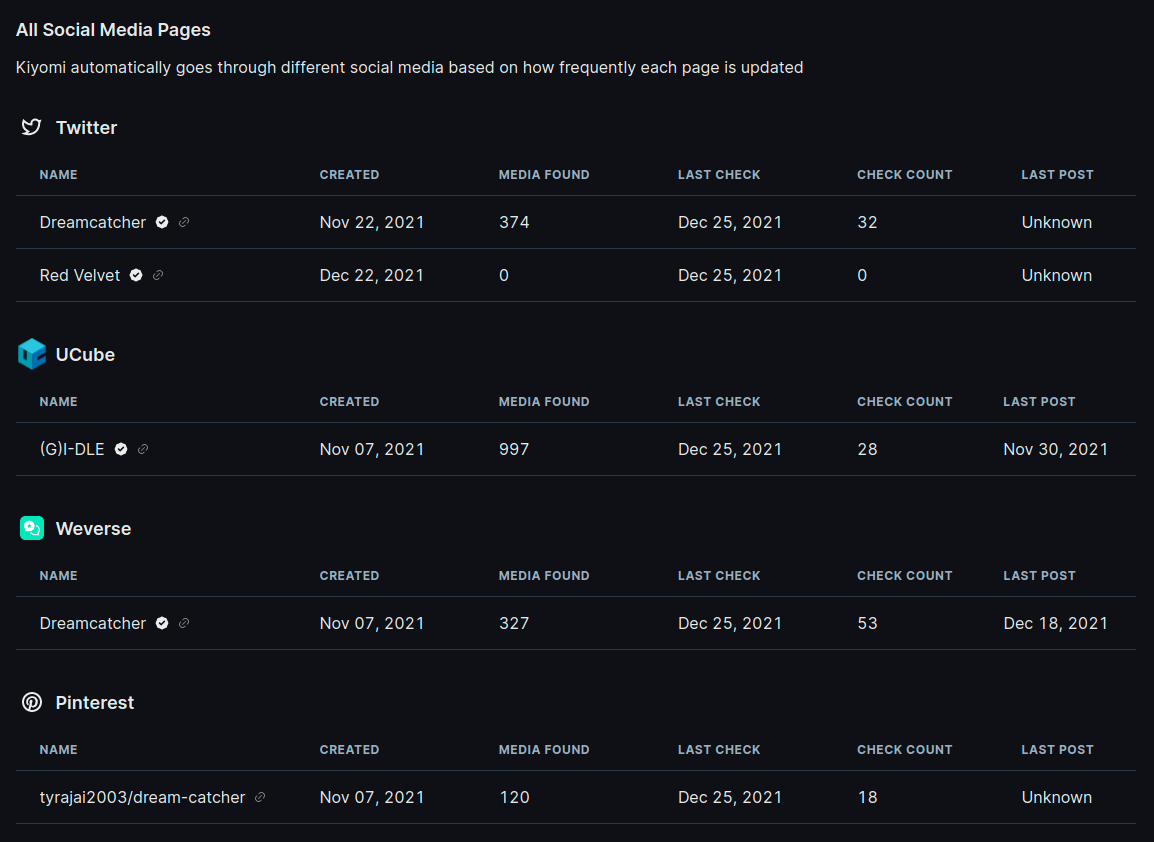Open link icon beside Weverse Dreamcatcher

pyautogui.click(x=184, y=623)
